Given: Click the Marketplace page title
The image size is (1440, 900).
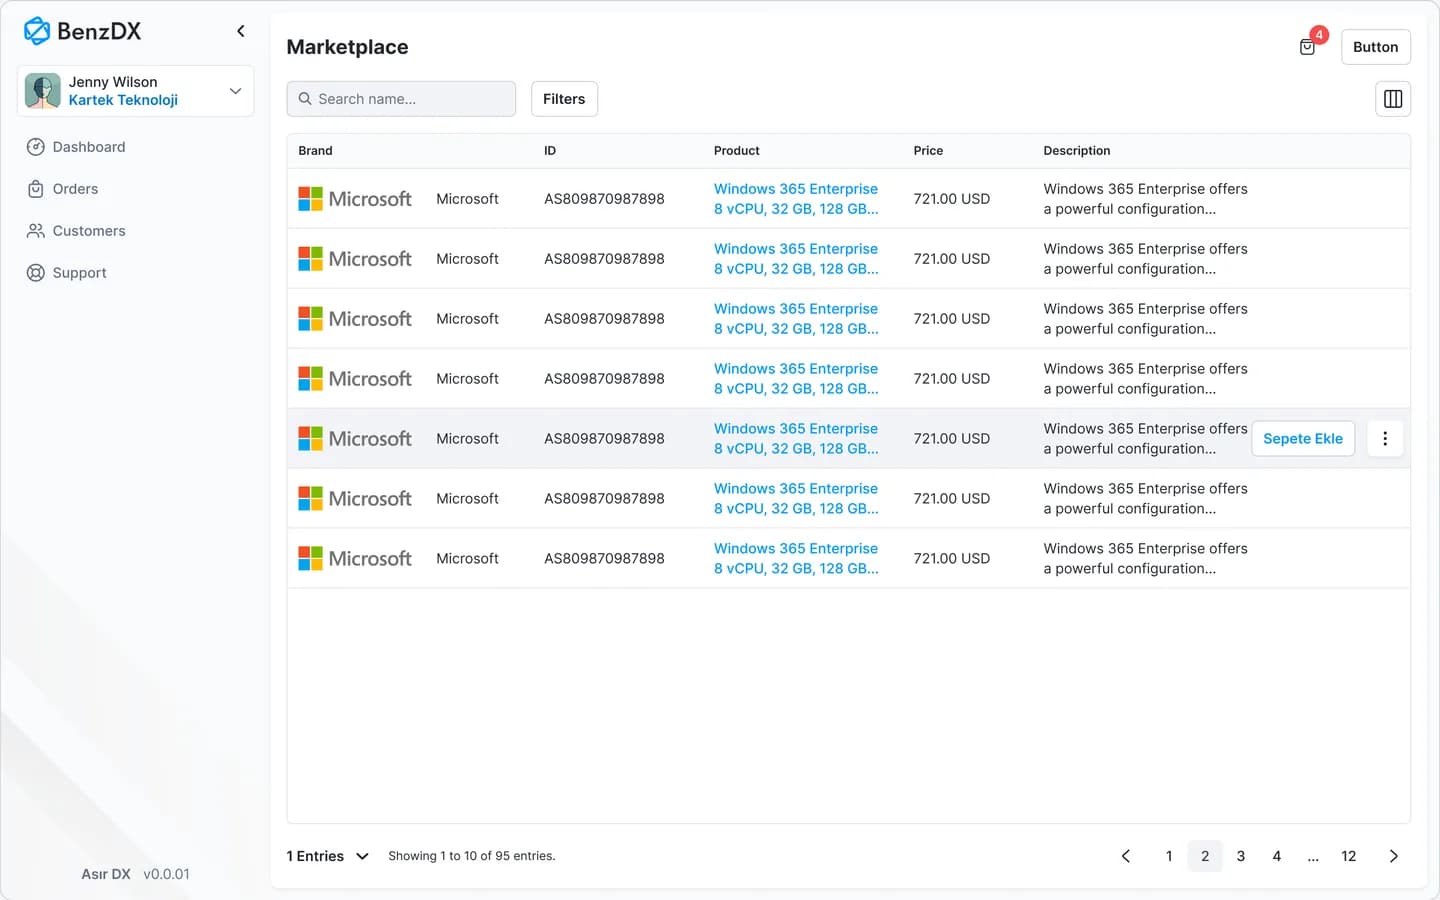Looking at the screenshot, I should point(347,47).
